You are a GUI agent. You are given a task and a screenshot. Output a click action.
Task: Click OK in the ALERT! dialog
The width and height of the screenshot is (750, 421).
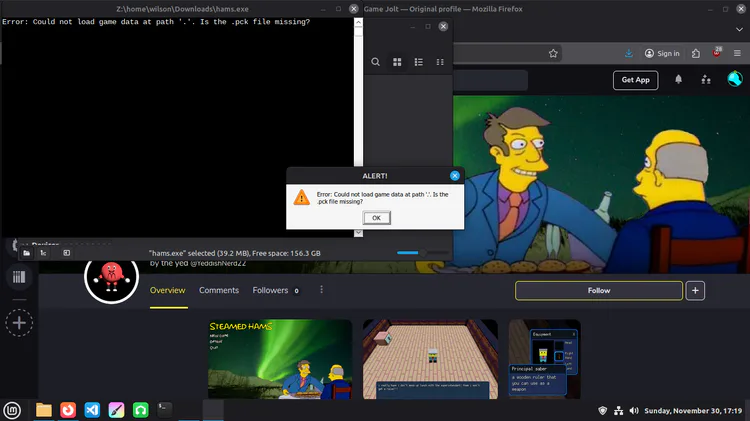376,218
